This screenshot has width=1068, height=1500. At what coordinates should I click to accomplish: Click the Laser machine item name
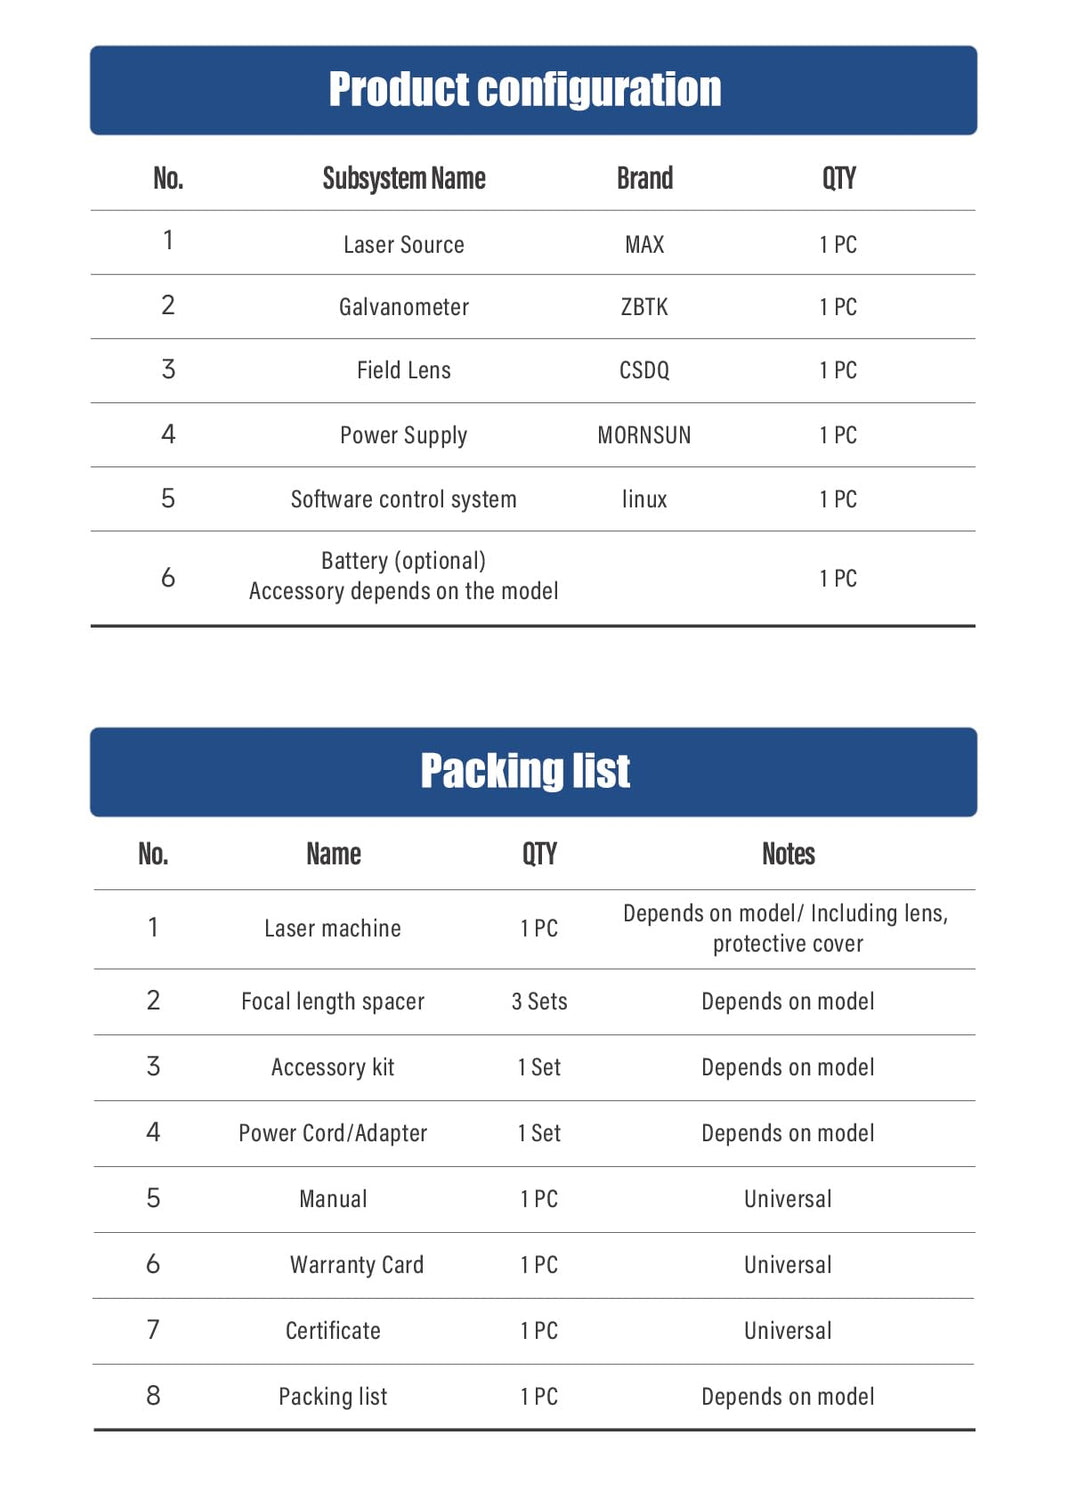point(333,929)
